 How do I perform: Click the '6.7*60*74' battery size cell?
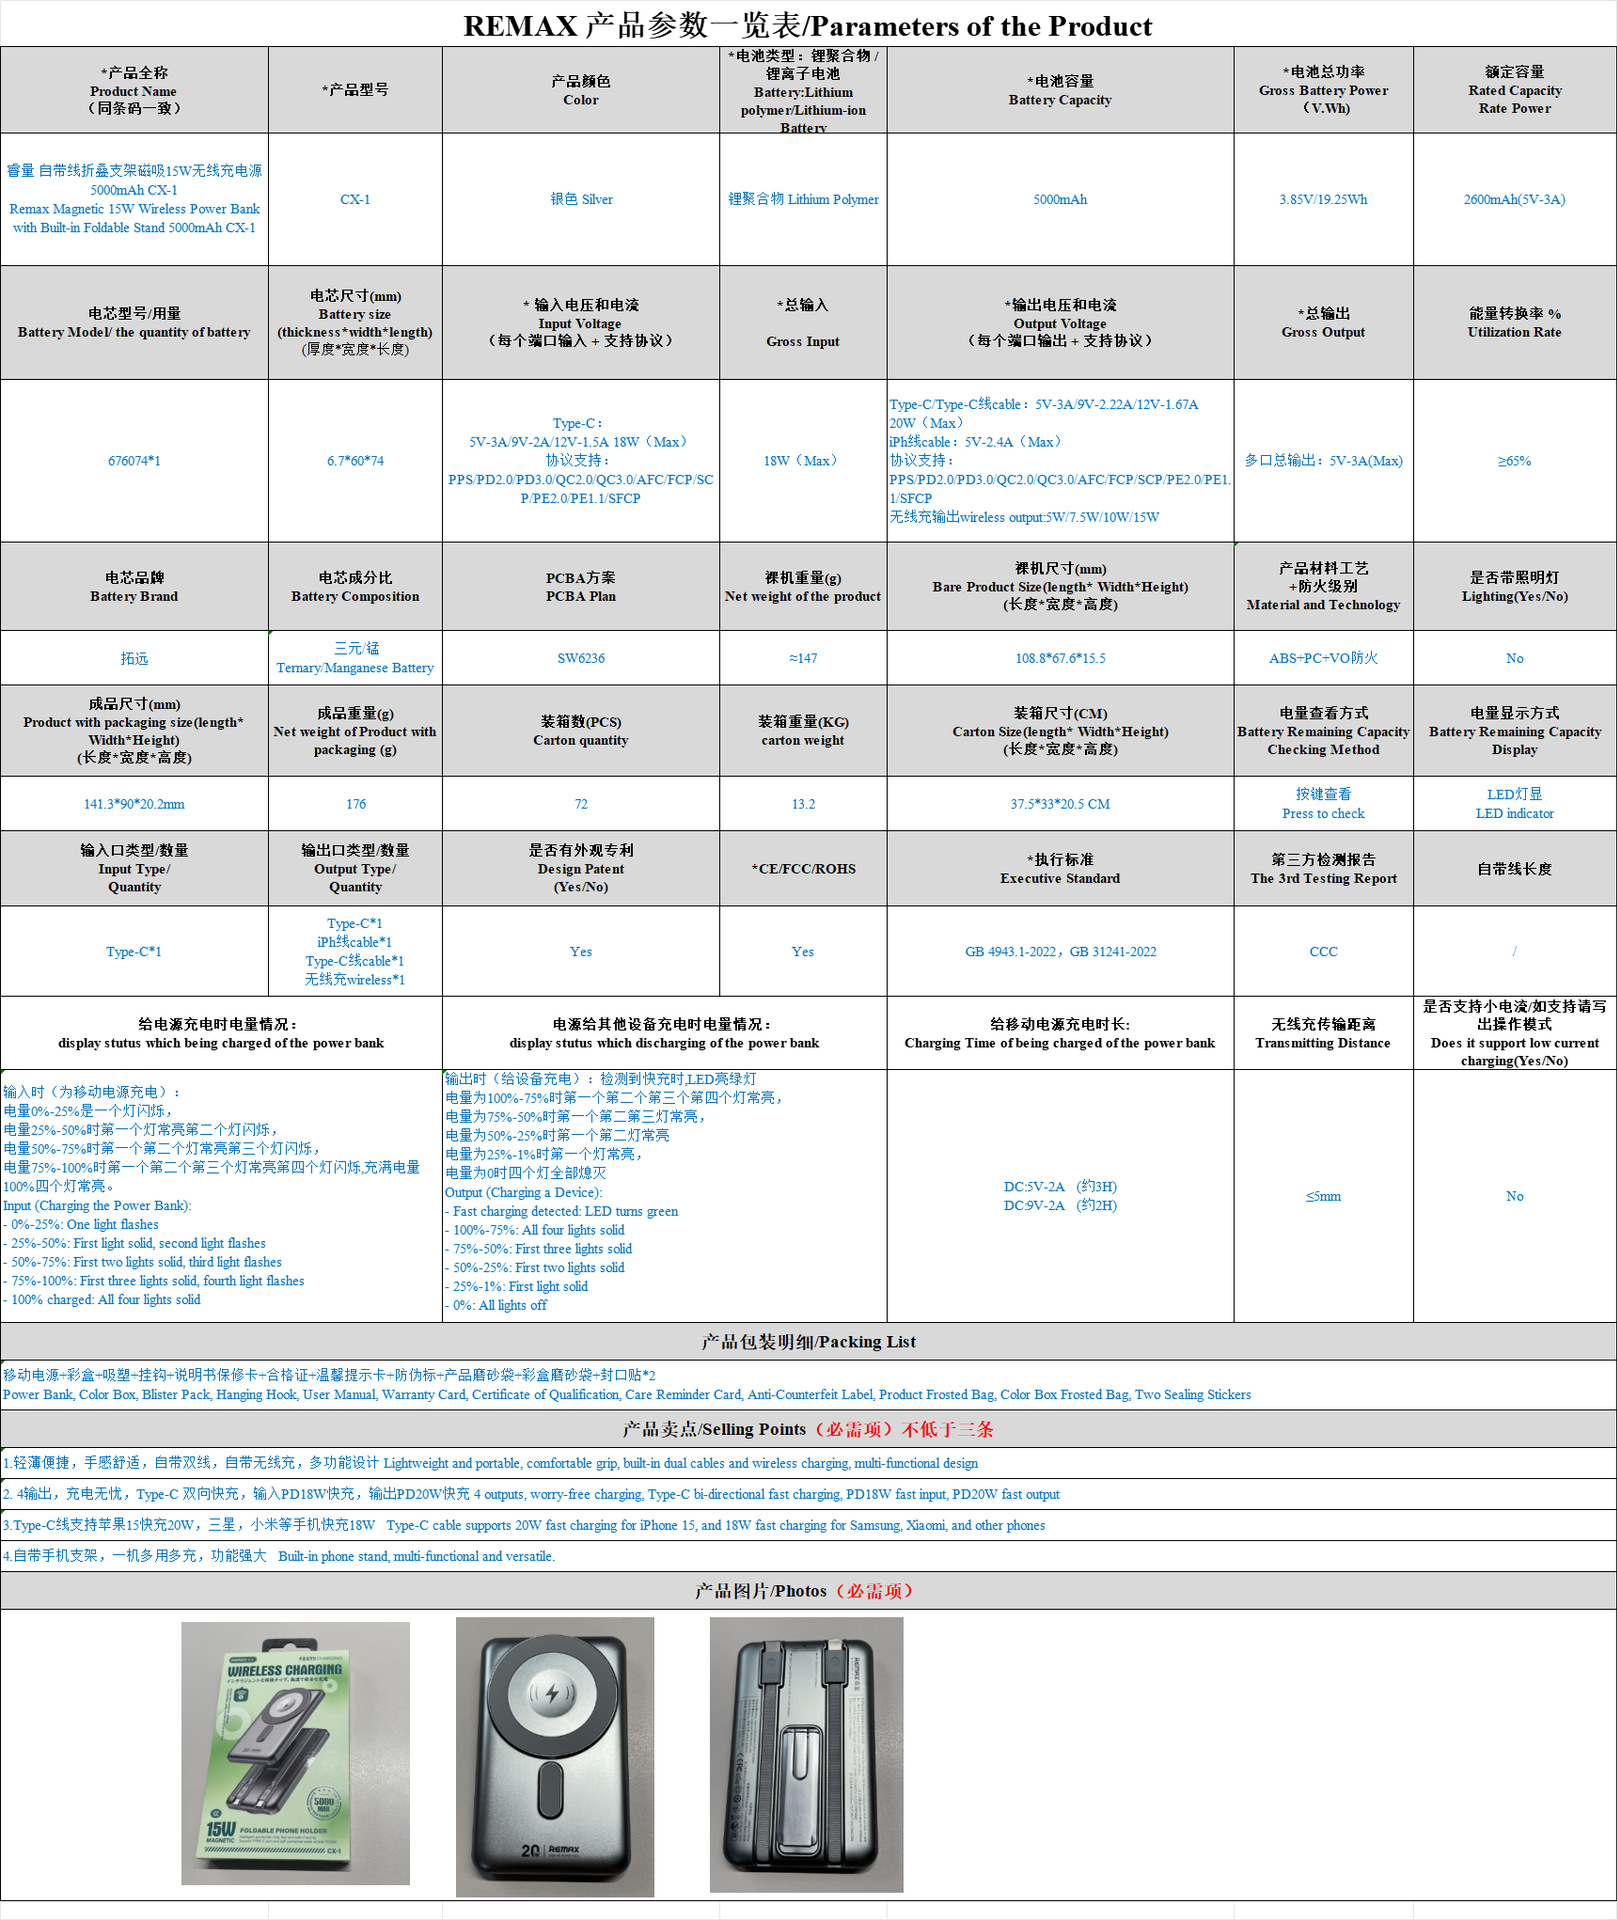(x=355, y=461)
